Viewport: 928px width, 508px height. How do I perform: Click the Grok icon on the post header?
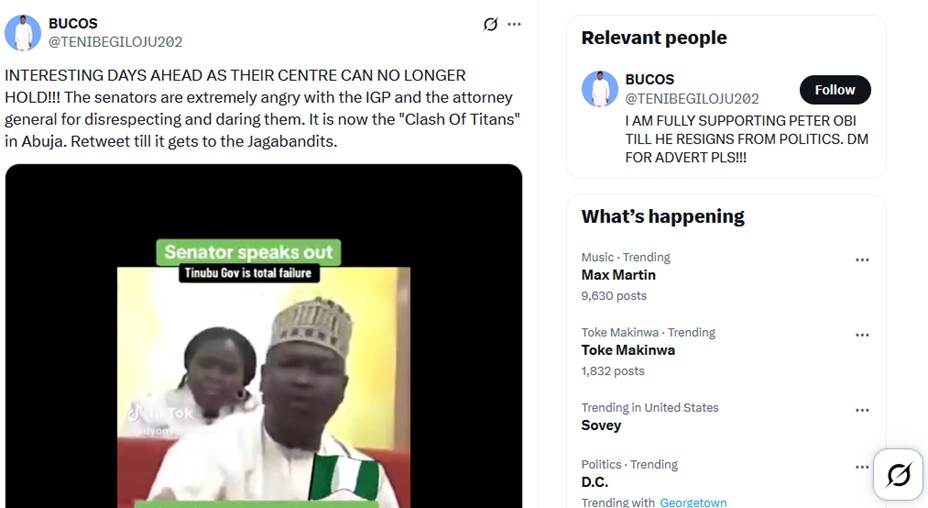click(490, 25)
